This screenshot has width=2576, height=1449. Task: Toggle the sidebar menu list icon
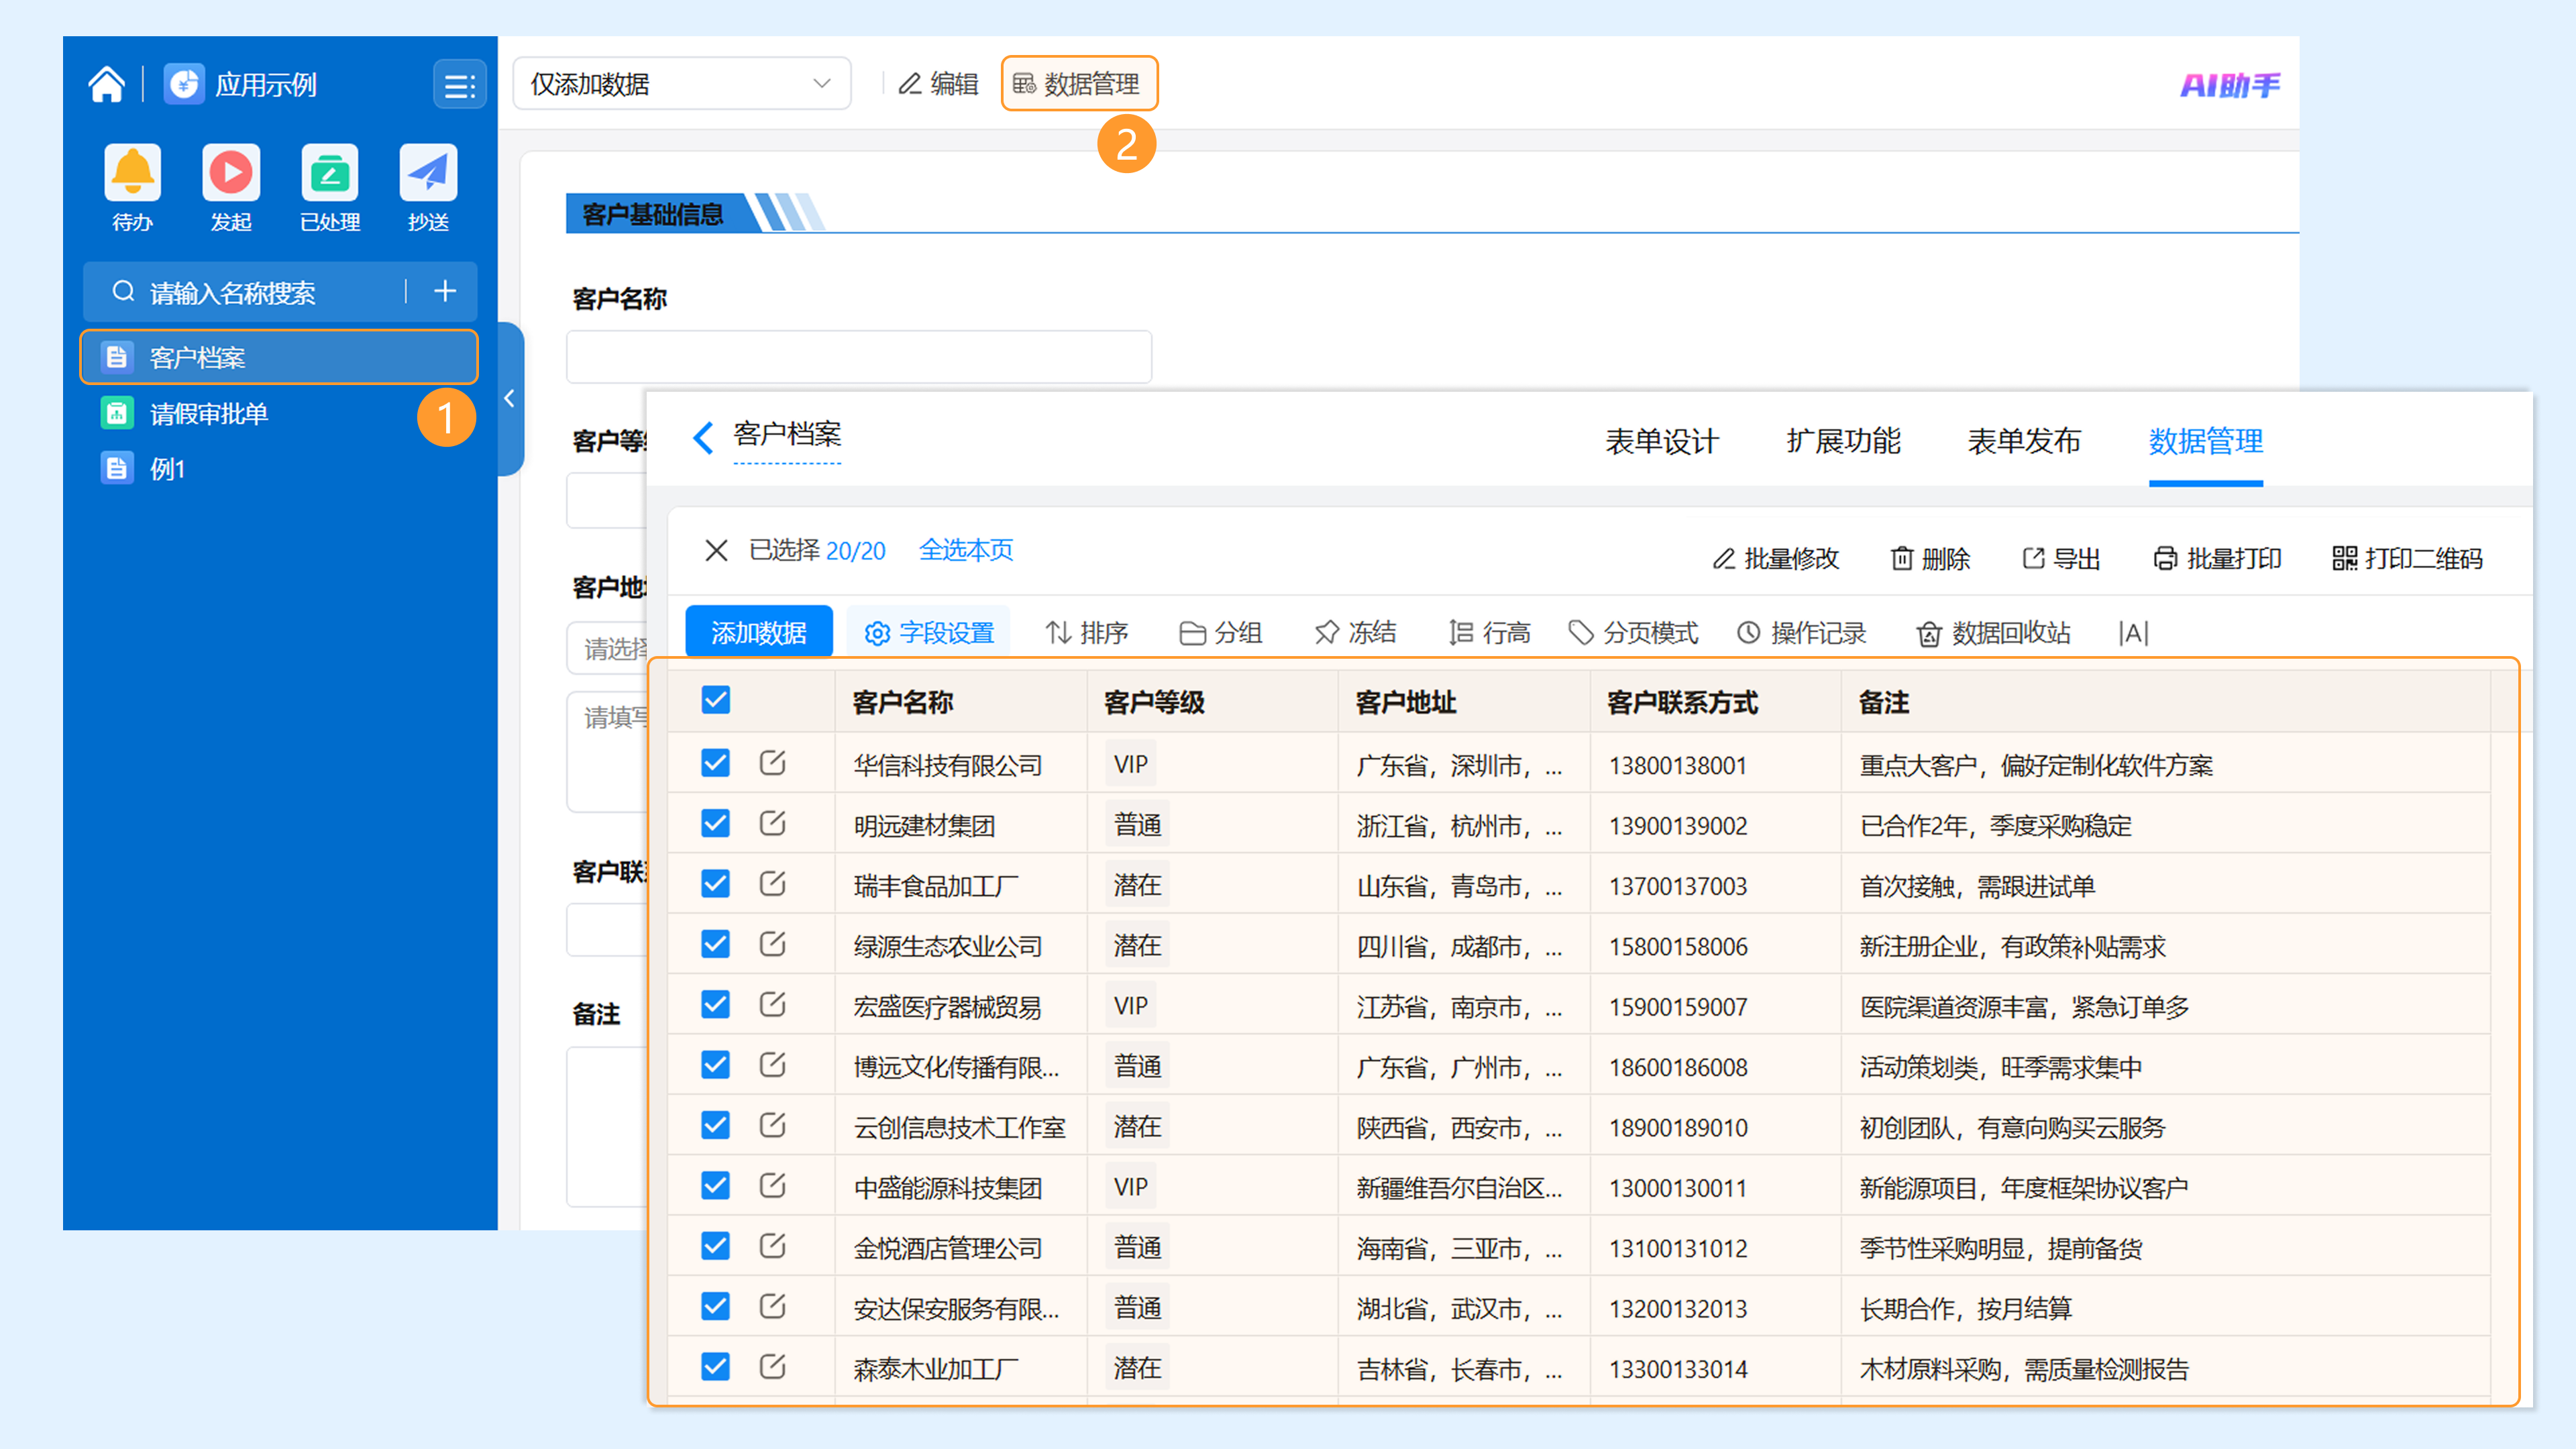(x=459, y=85)
